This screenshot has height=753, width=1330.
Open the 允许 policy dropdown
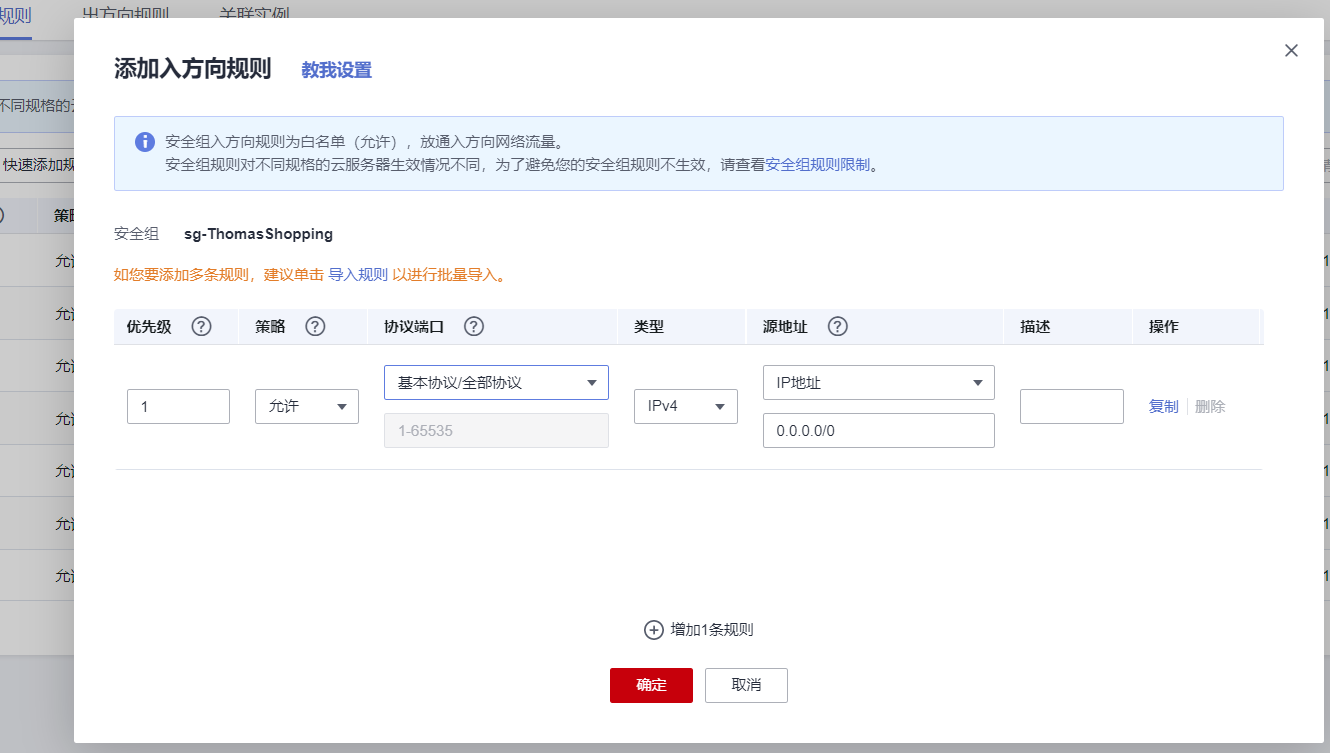click(307, 407)
